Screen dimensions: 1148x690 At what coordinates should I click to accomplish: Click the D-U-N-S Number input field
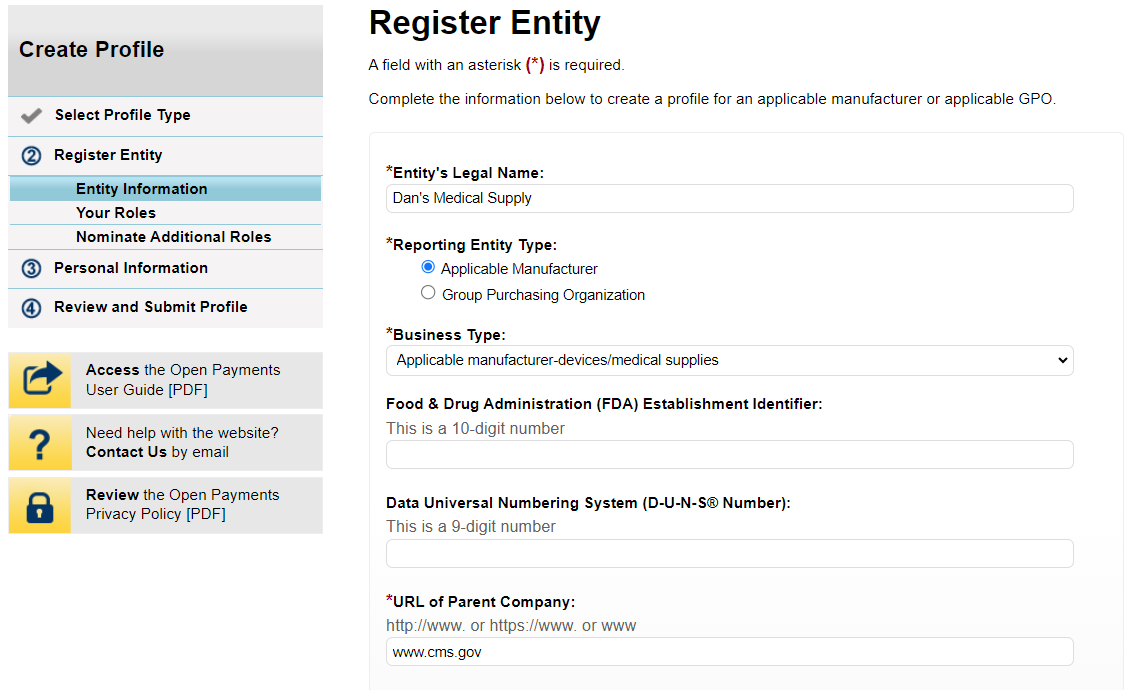tap(729, 554)
